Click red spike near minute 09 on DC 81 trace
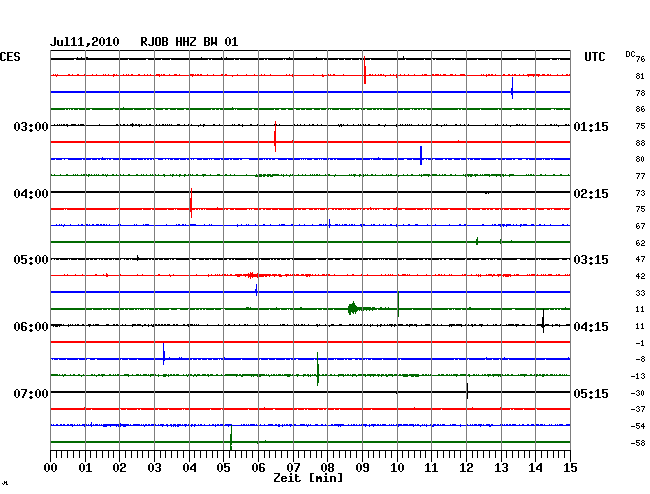 [364, 70]
